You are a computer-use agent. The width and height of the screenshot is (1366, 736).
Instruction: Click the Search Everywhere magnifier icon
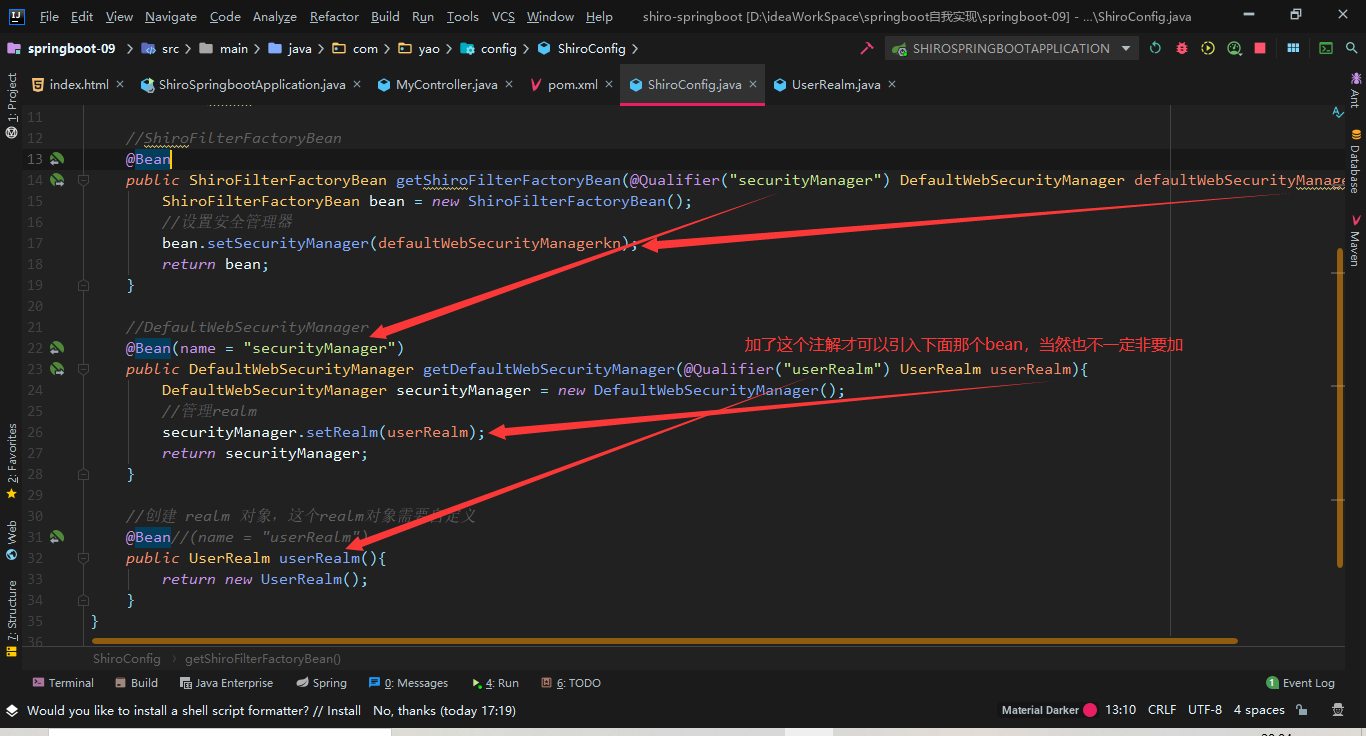[1352, 48]
